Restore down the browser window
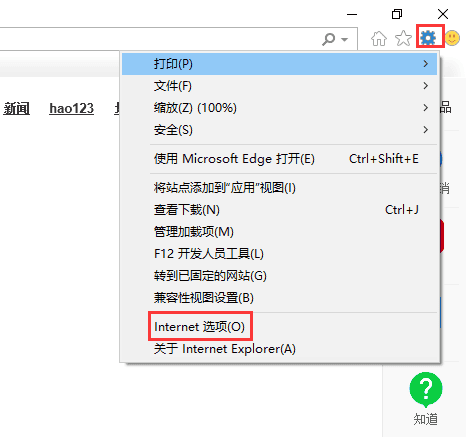This screenshot has height=437, width=466. [397, 14]
